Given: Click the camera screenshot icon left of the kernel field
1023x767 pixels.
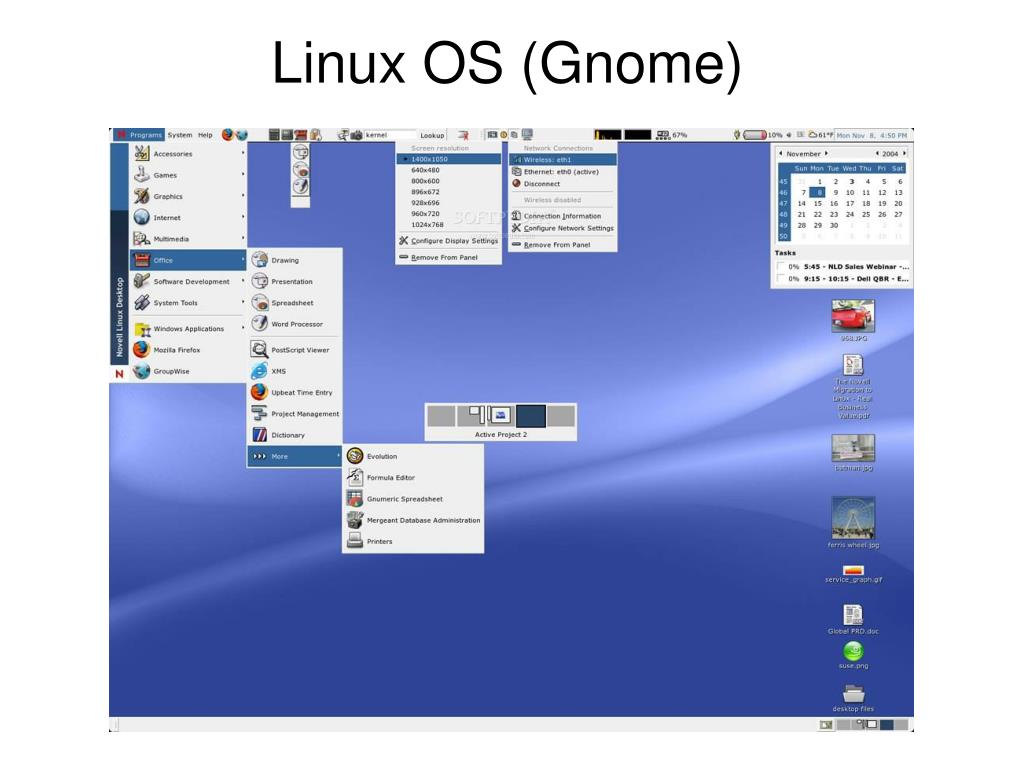Looking at the screenshot, I should (356, 135).
